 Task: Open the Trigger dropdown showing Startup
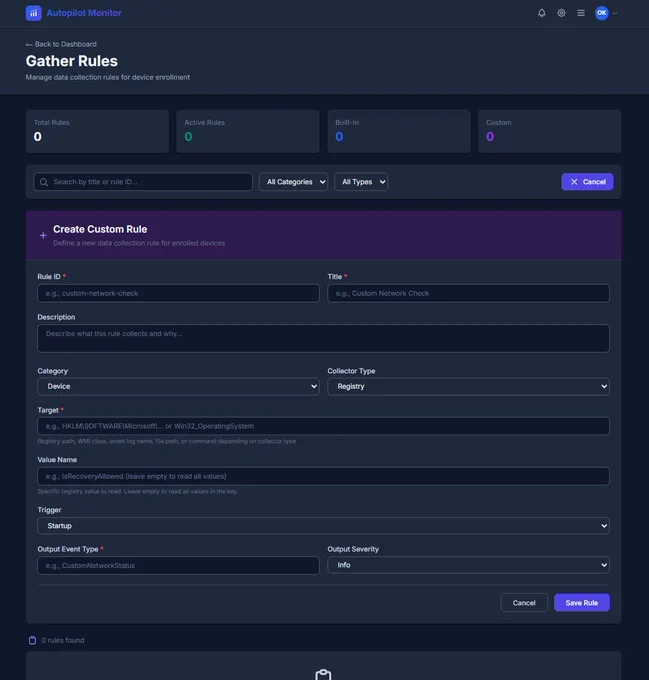[x=323, y=526]
